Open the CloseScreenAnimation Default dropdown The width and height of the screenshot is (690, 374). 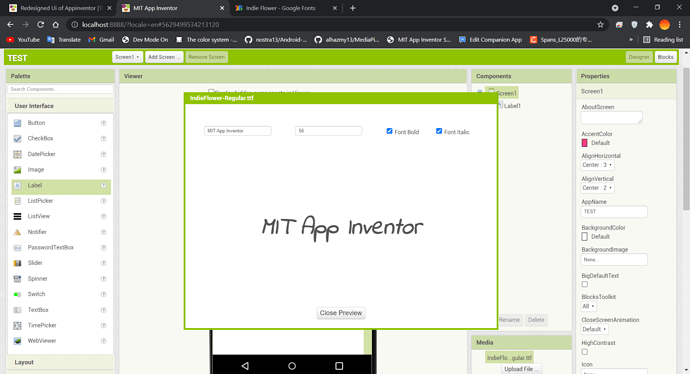(595, 329)
